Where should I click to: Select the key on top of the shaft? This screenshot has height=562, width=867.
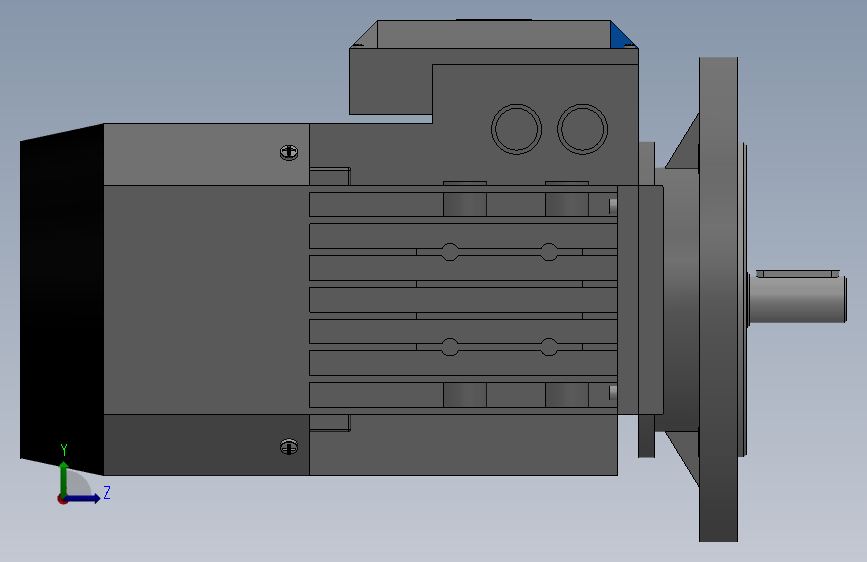coord(797,273)
